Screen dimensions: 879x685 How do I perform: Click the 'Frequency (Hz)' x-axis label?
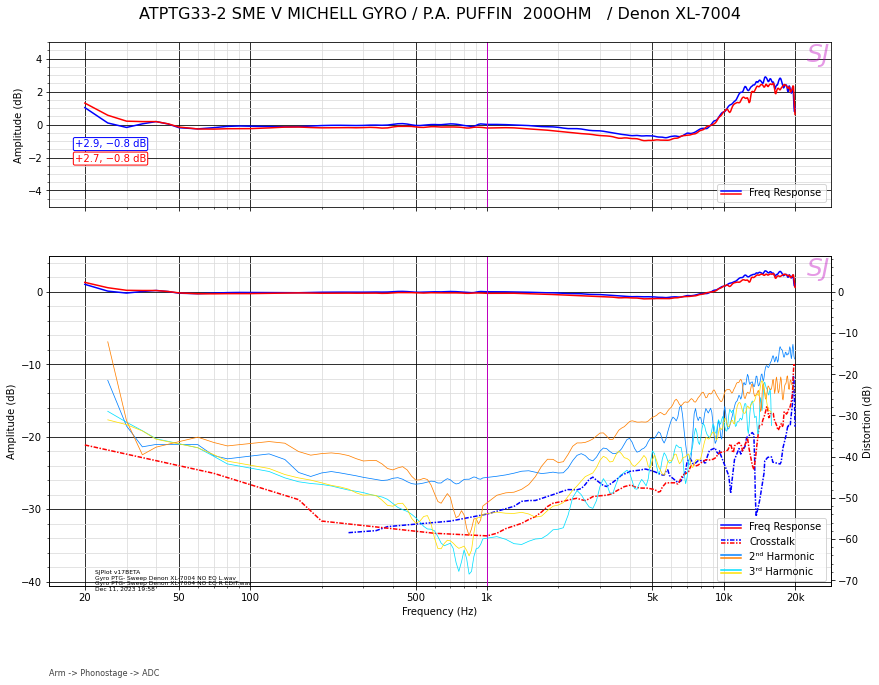(x=439, y=612)
